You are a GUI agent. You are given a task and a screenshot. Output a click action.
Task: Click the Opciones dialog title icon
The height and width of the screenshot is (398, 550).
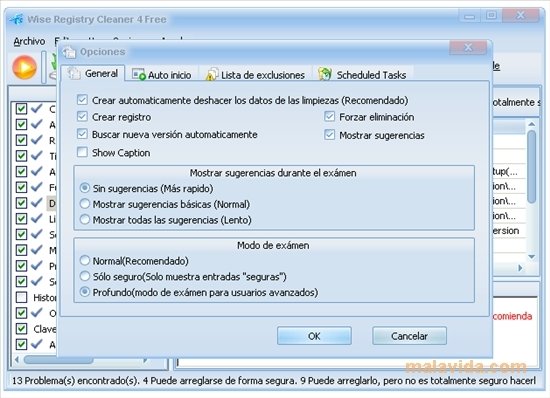click(69, 52)
